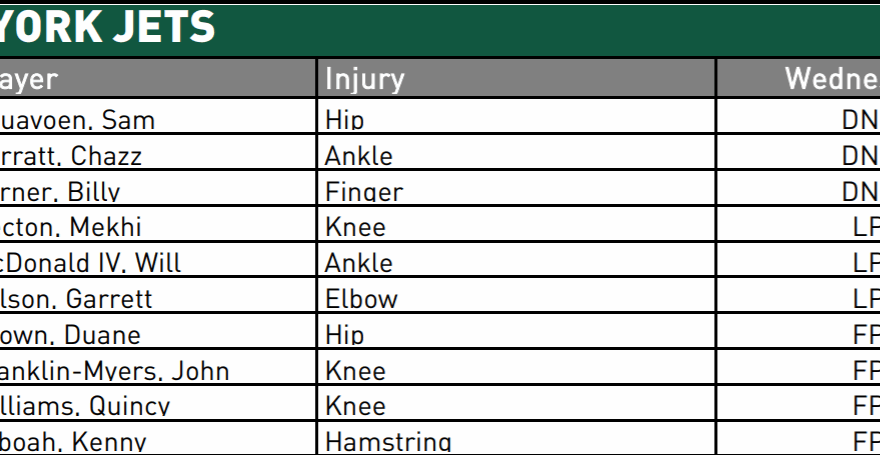Click the partially visible Player column header
Screen dimensions: 880x455
point(30,79)
